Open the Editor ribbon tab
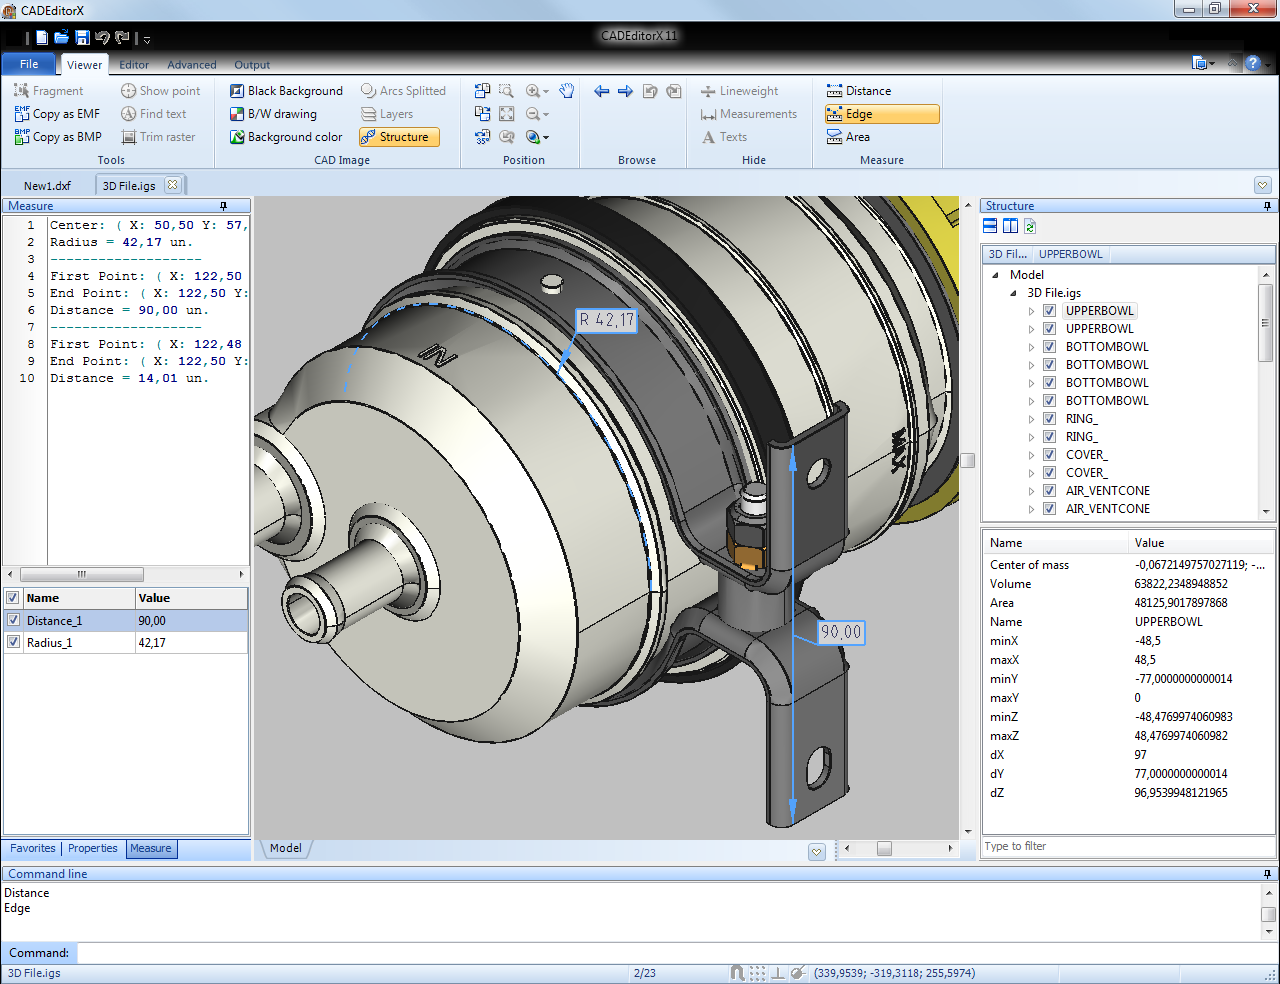 pyautogui.click(x=134, y=65)
